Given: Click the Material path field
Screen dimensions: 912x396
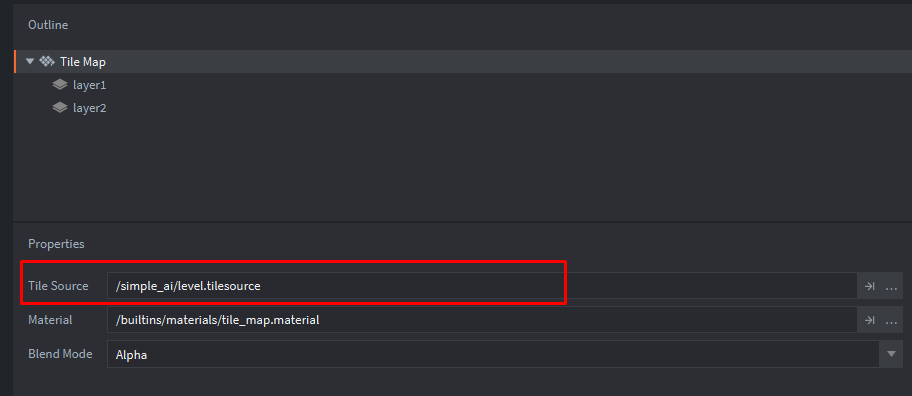Looking at the screenshot, I should pyautogui.click(x=482, y=319).
